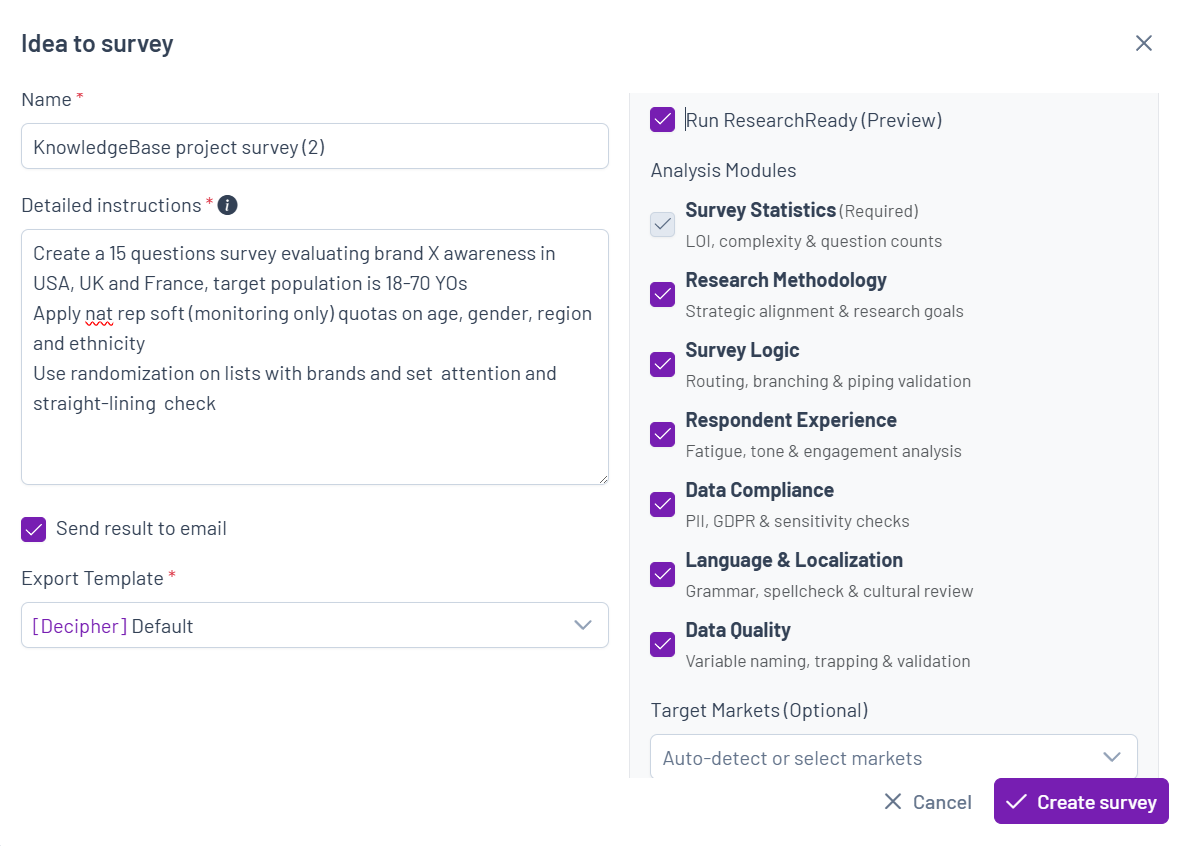Turn off Data Compliance module
The image size is (1181, 846).
click(x=663, y=505)
